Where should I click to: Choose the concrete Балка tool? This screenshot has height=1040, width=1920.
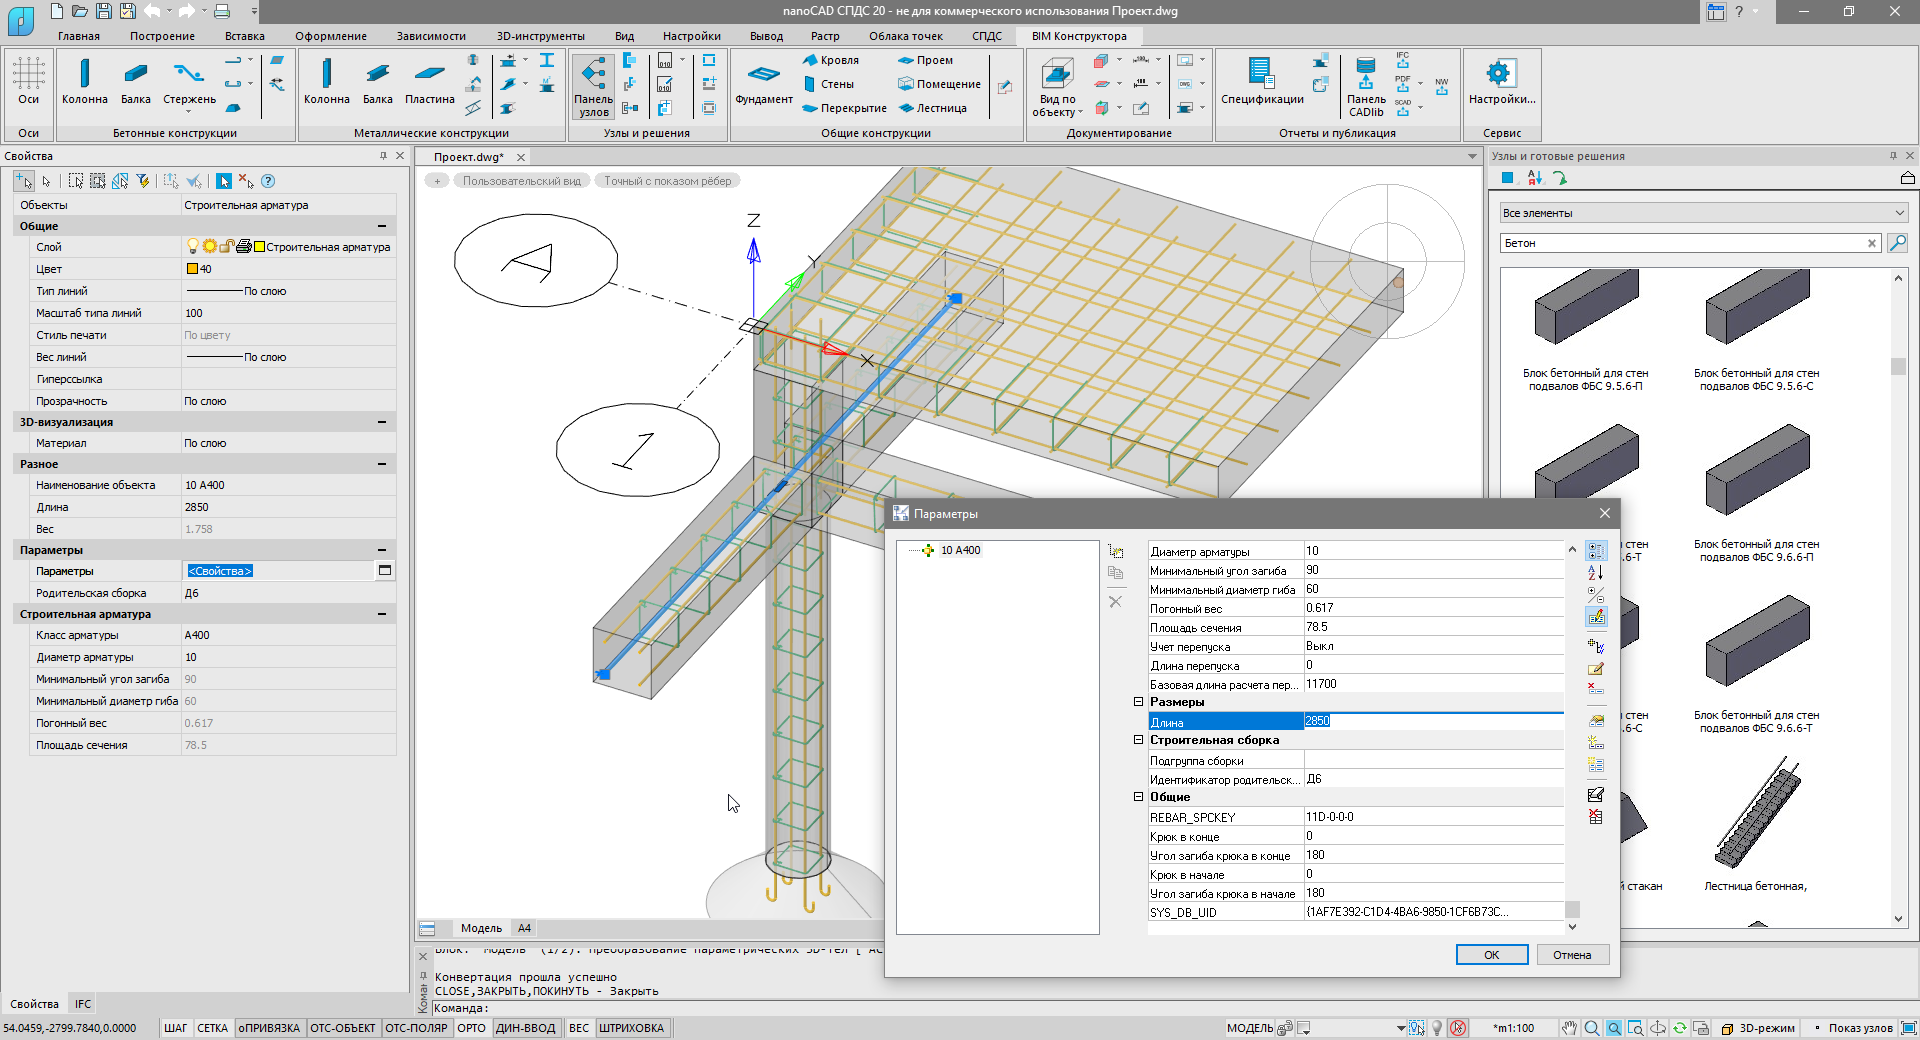(136, 81)
